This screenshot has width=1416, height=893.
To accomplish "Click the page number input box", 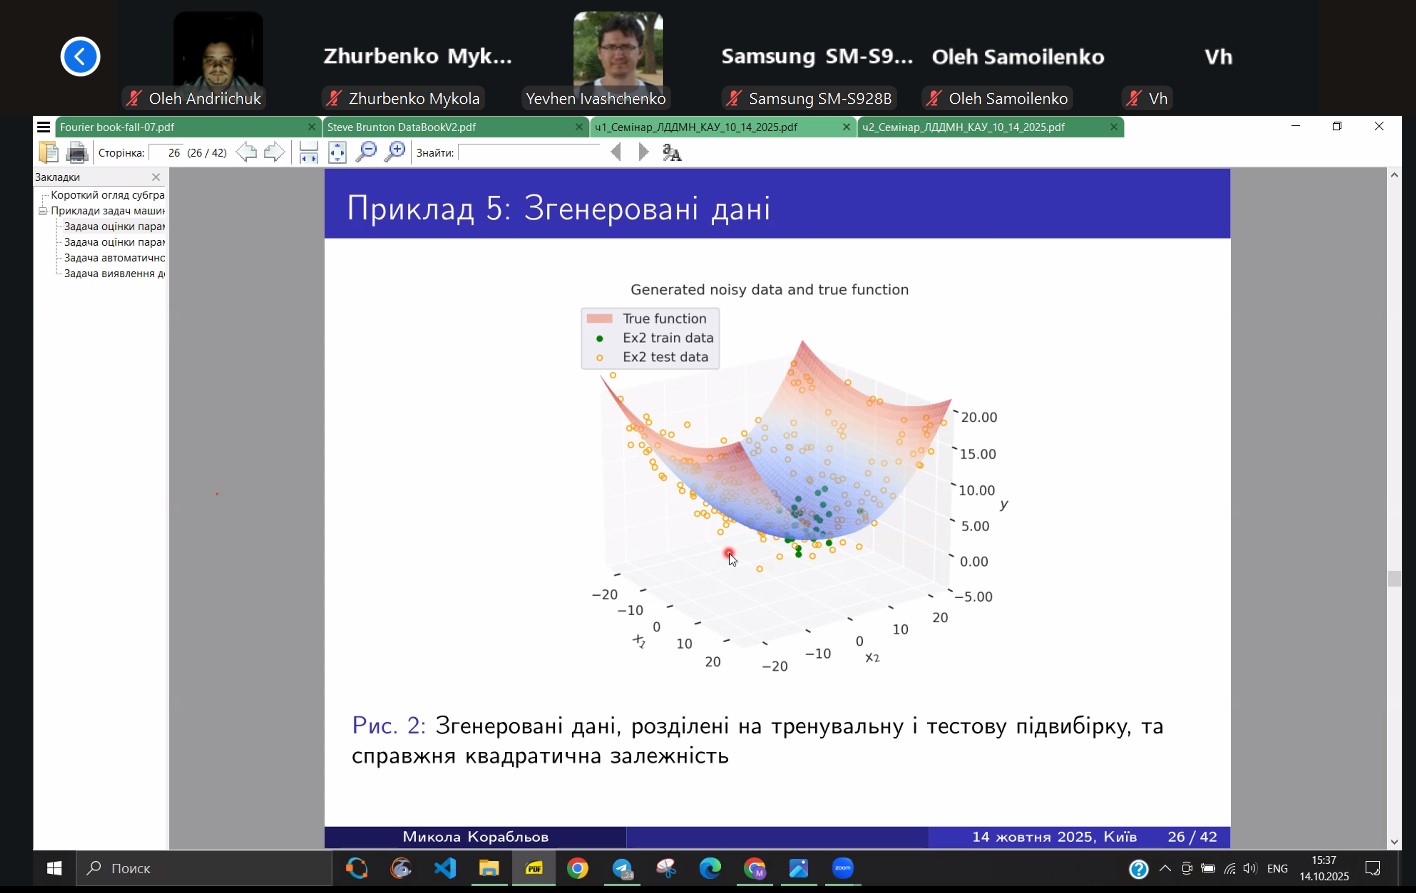I will (x=167, y=153).
